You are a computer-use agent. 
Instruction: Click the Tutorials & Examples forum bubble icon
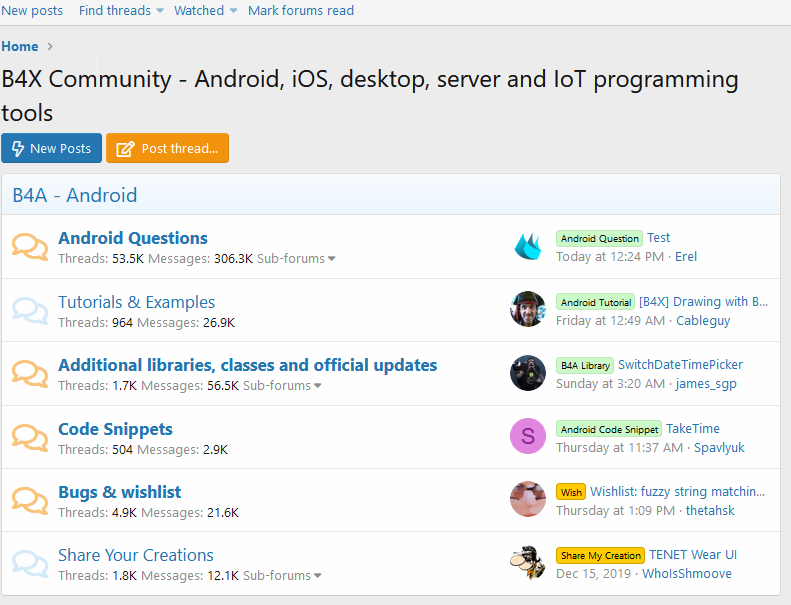click(x=30, y=310)
